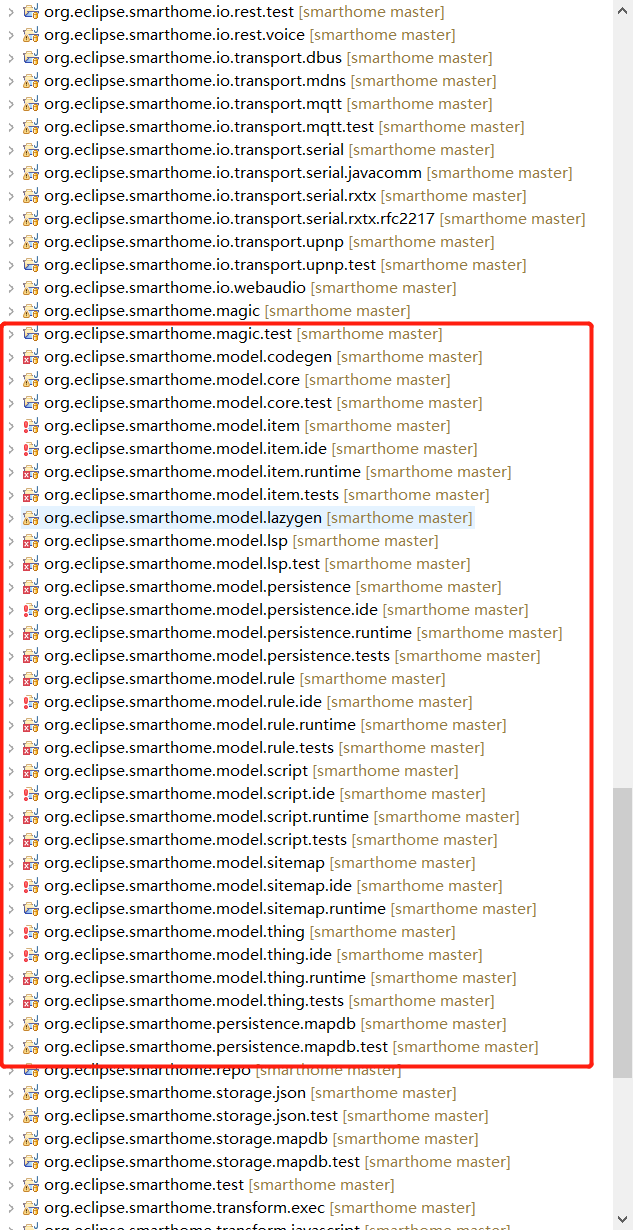
Task: Click project icon of io.webaudio
Action: [x=31, y=288]
